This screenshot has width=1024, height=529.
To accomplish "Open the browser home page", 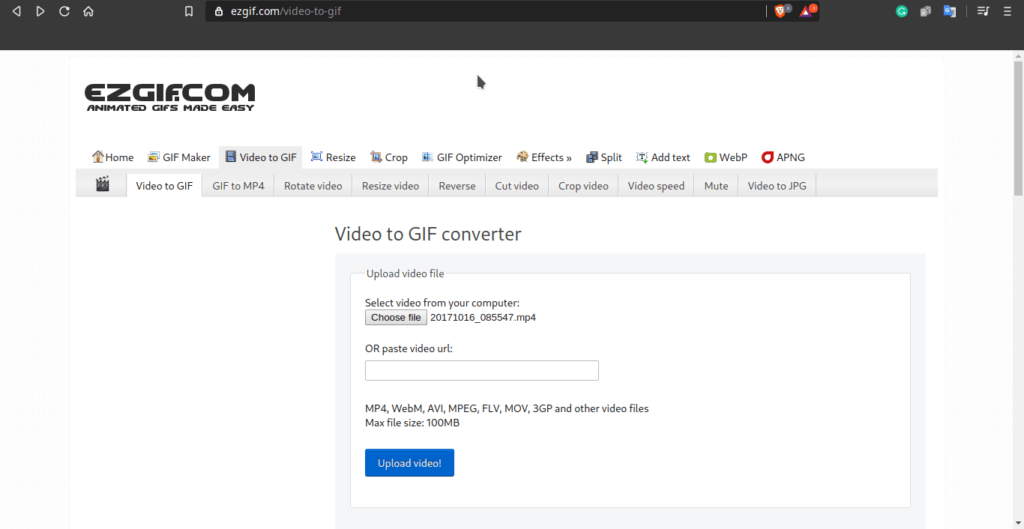I will (x=88, y=11).
